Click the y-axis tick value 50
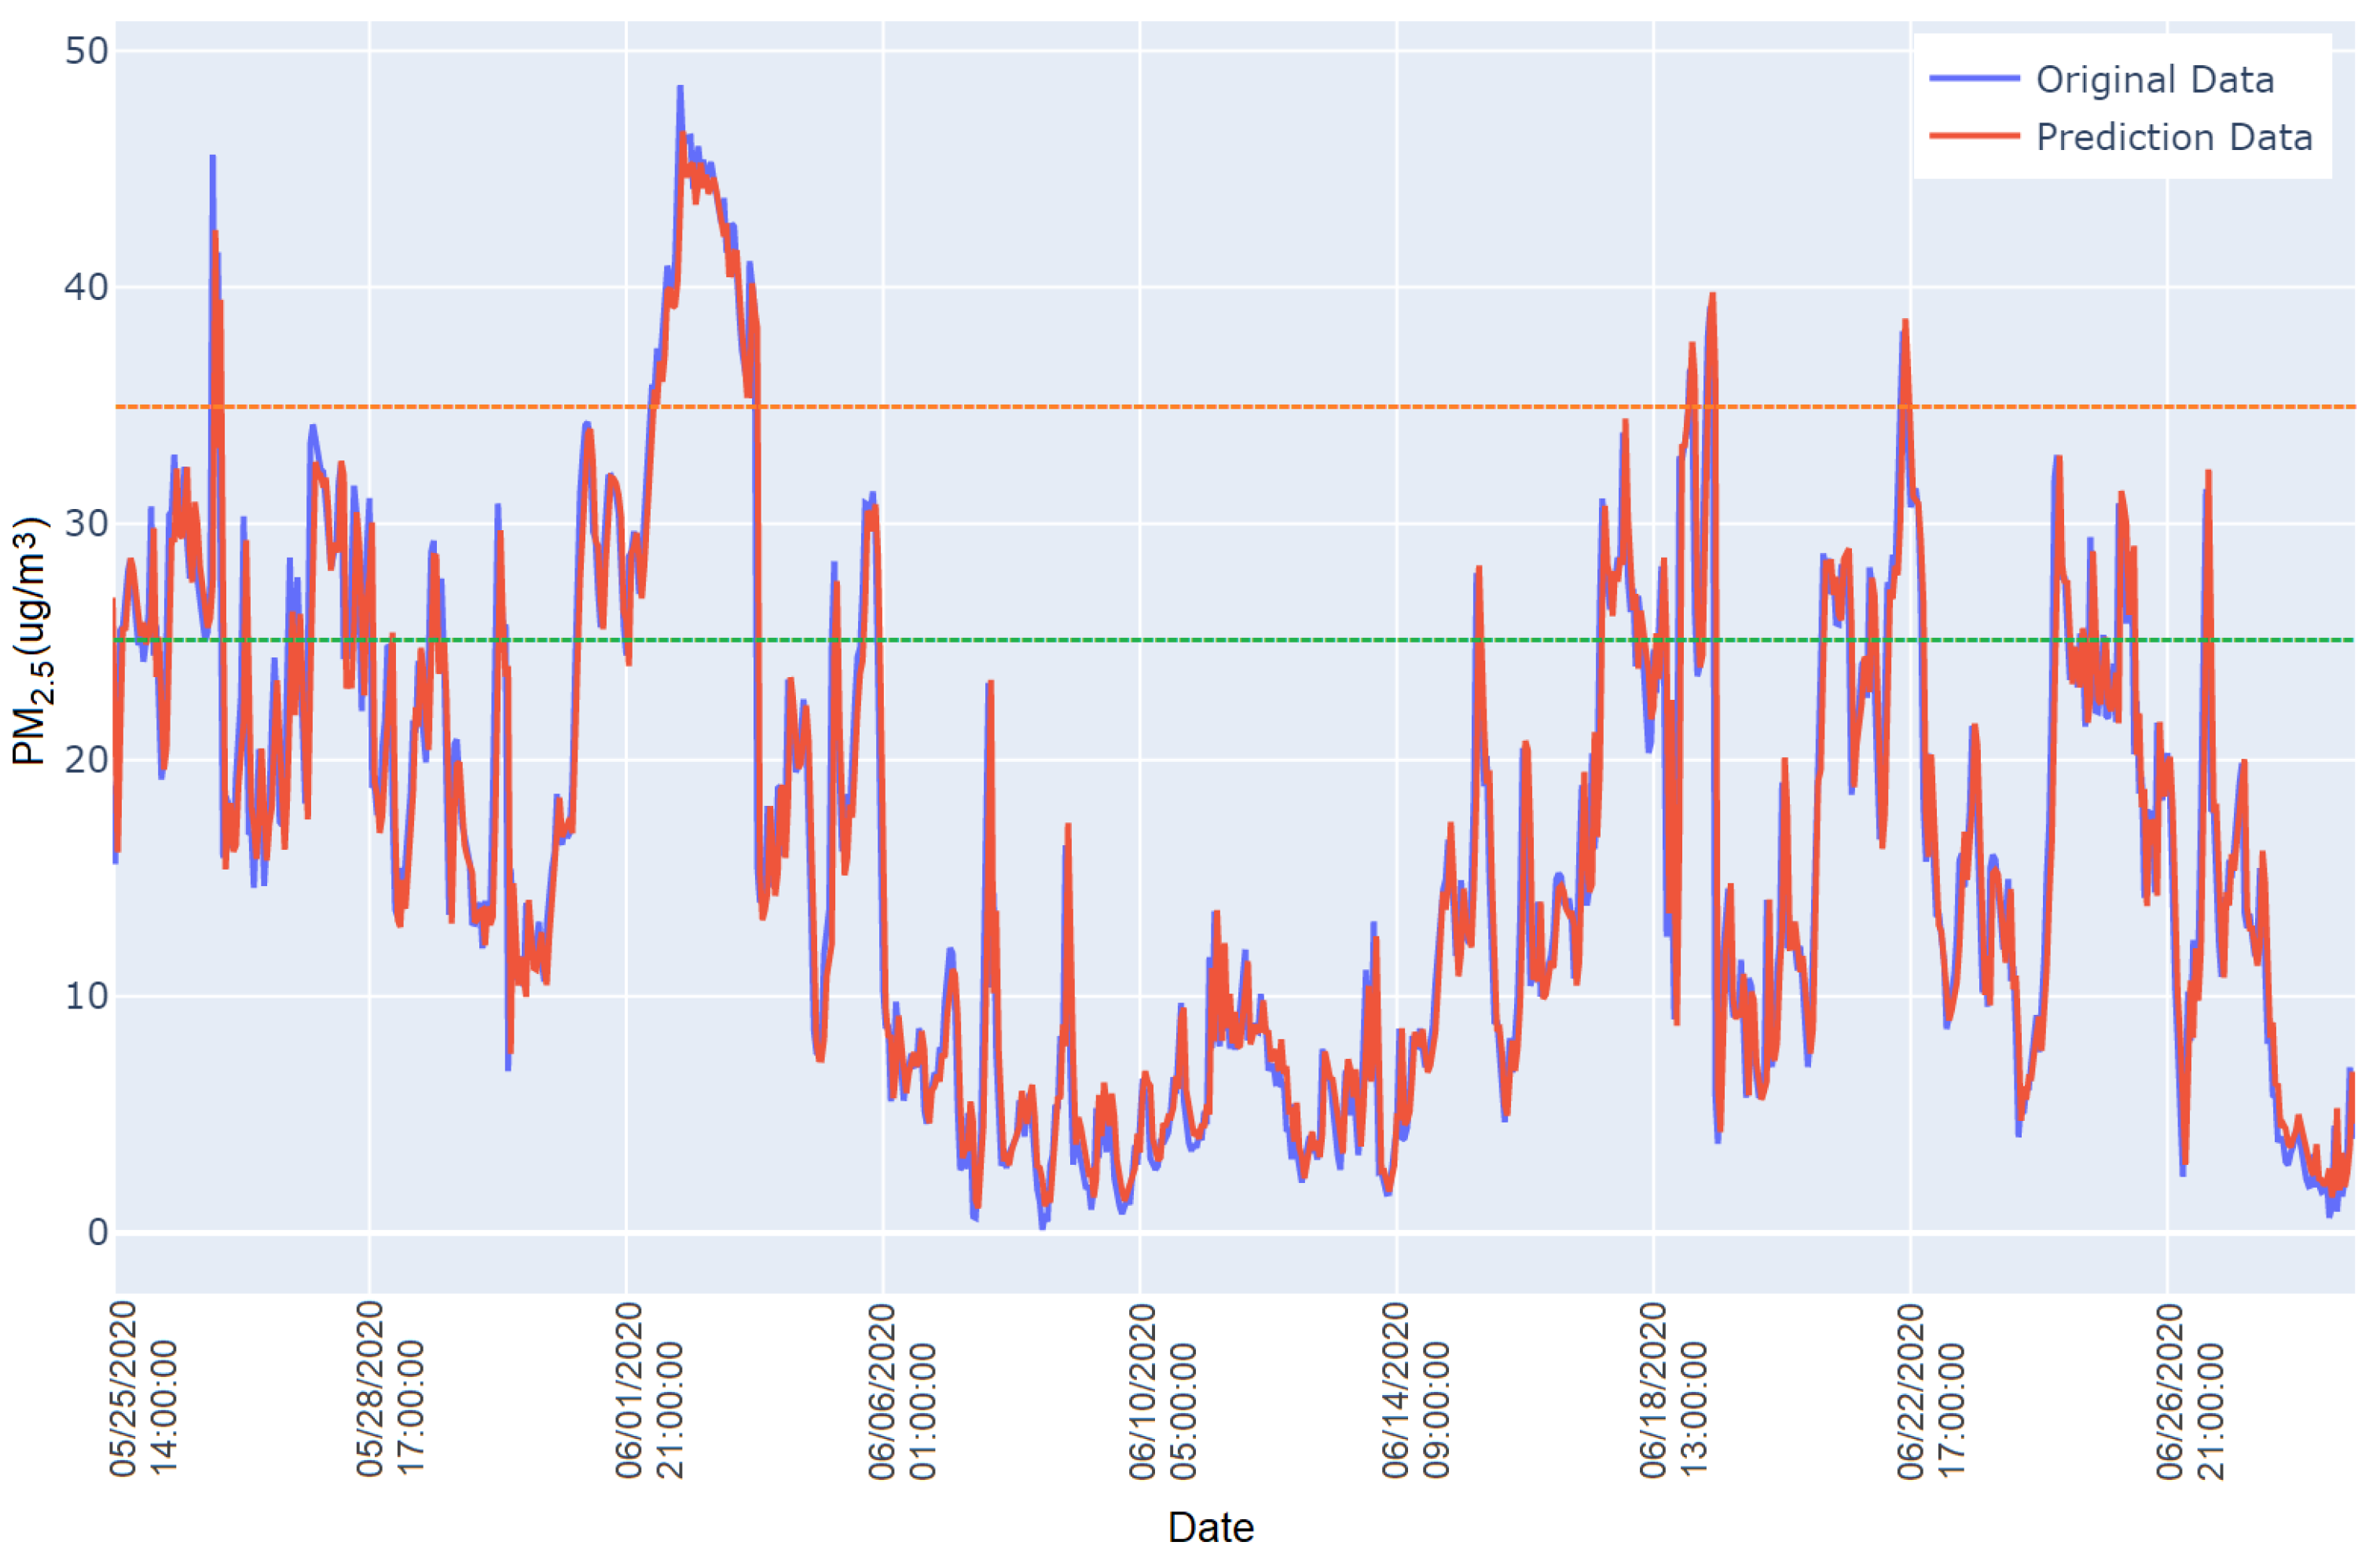2380x1560 pixels. tap(86, 51)
